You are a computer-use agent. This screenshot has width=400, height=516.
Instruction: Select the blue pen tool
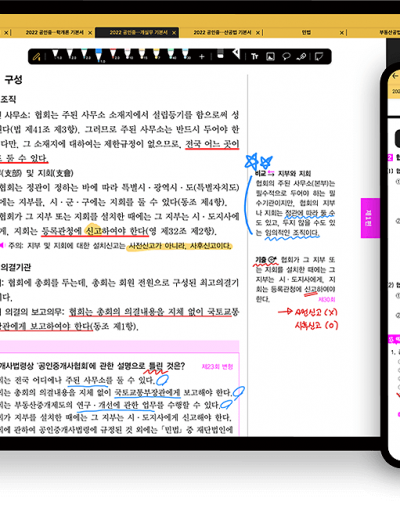tap(99, 56)
